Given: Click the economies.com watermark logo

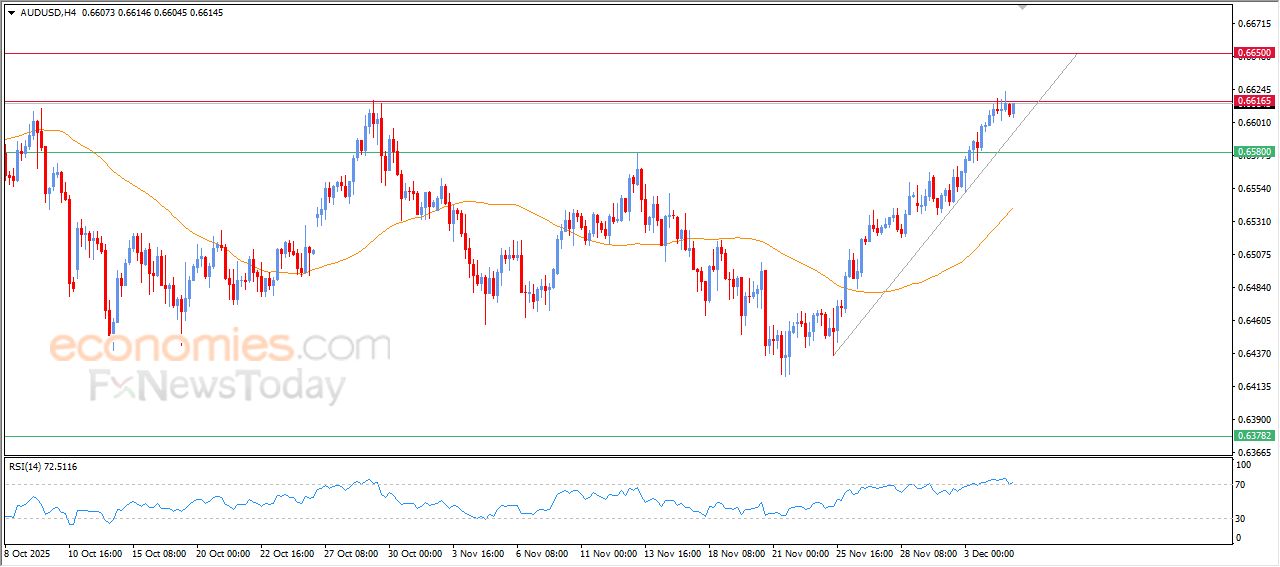Looking at the screenshot, I should point(219,347).
